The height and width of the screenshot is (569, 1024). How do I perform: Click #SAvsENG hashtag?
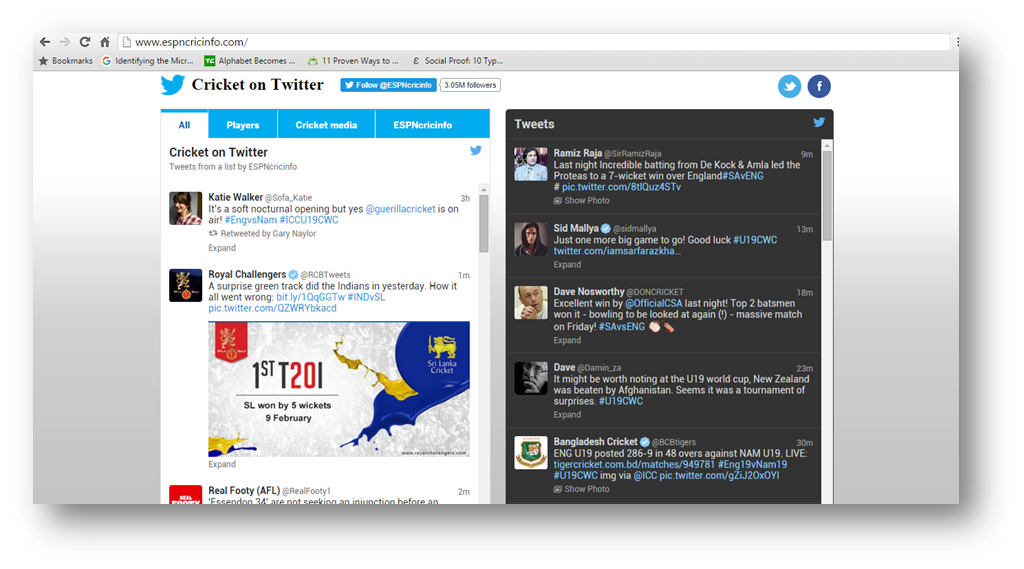622,327
